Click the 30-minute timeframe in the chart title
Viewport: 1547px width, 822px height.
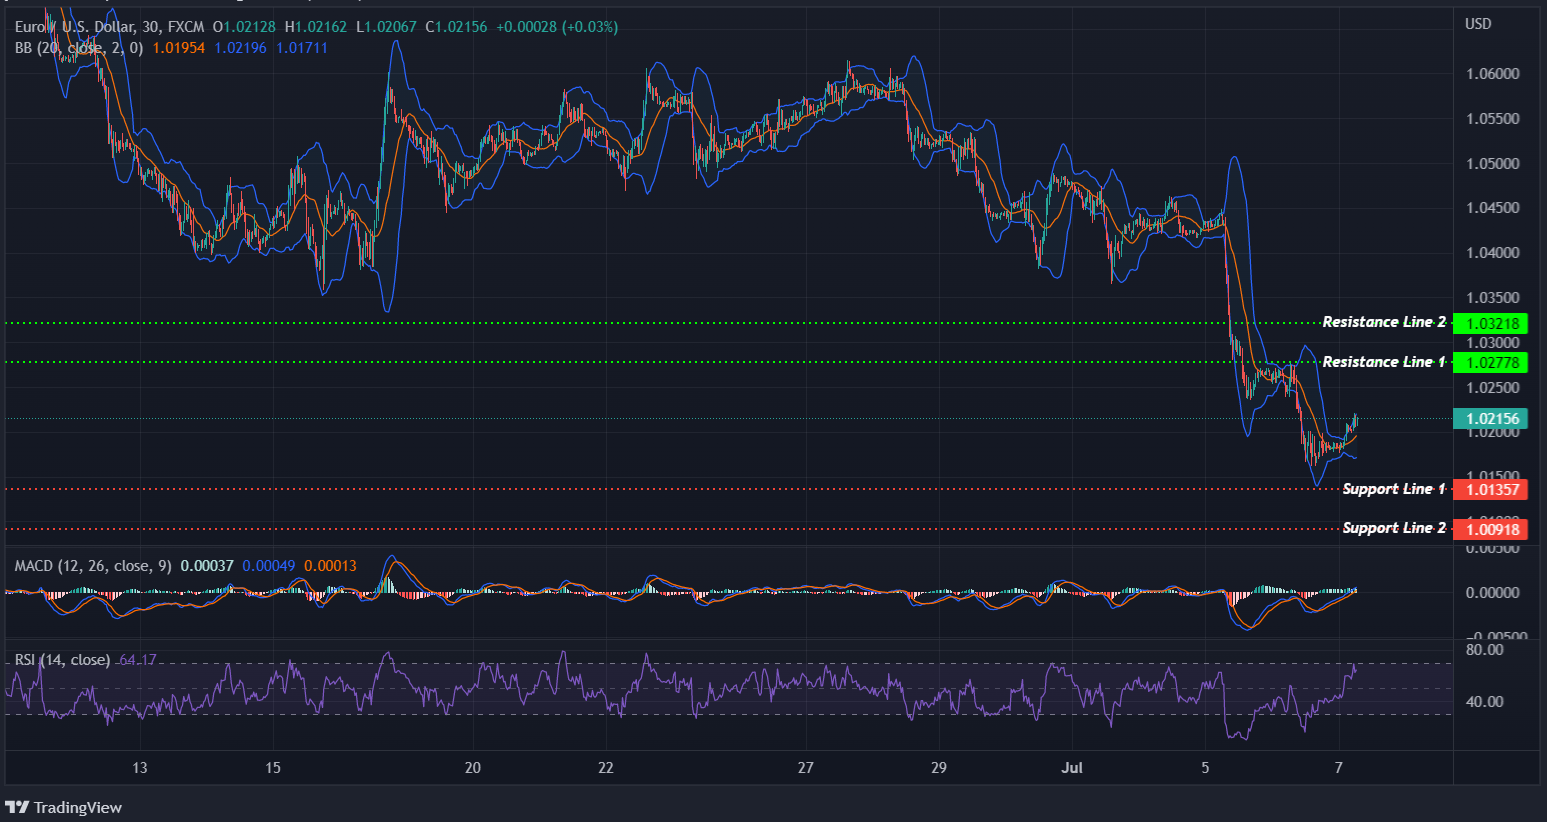[148, 28]
